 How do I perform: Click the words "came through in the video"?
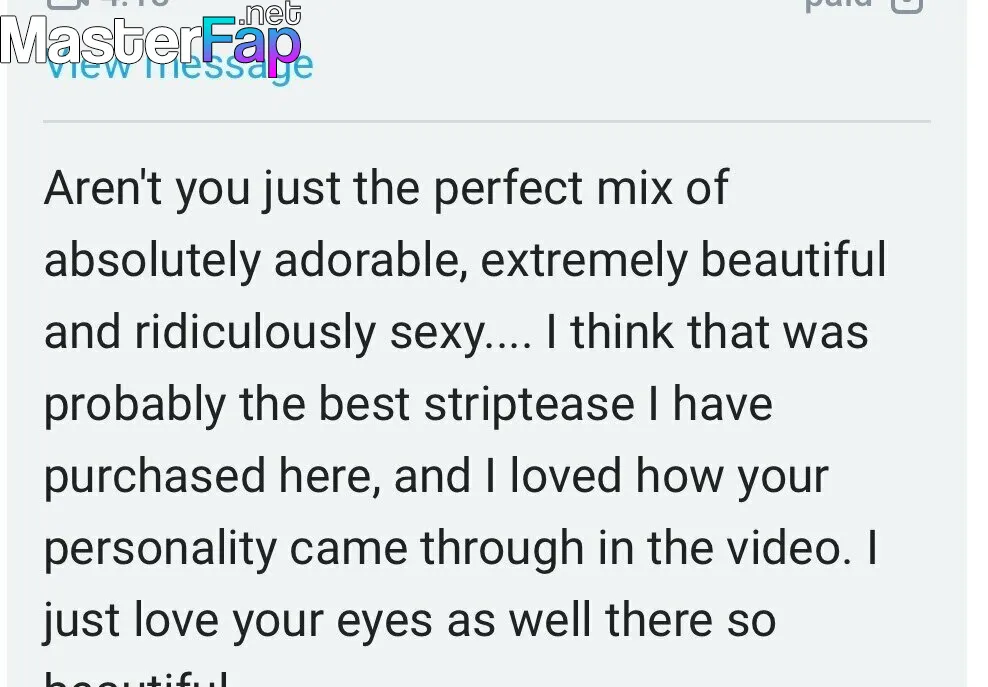click(570, 547)
